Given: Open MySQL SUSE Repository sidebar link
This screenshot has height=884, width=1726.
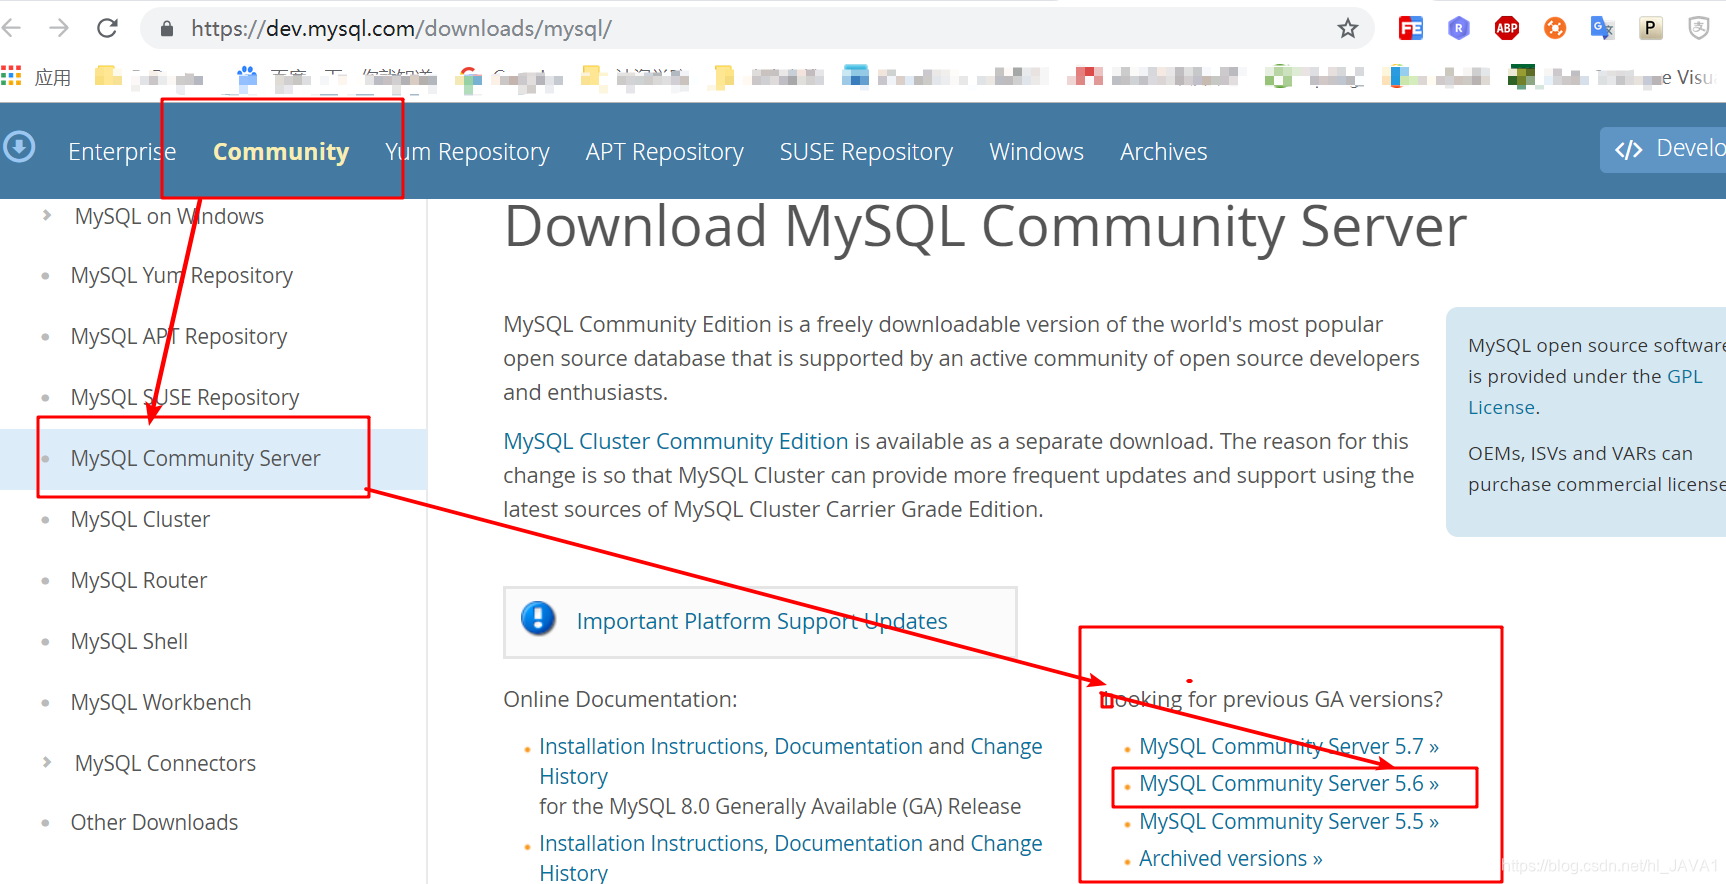Looking at the screenshot, I should (185, 398).
